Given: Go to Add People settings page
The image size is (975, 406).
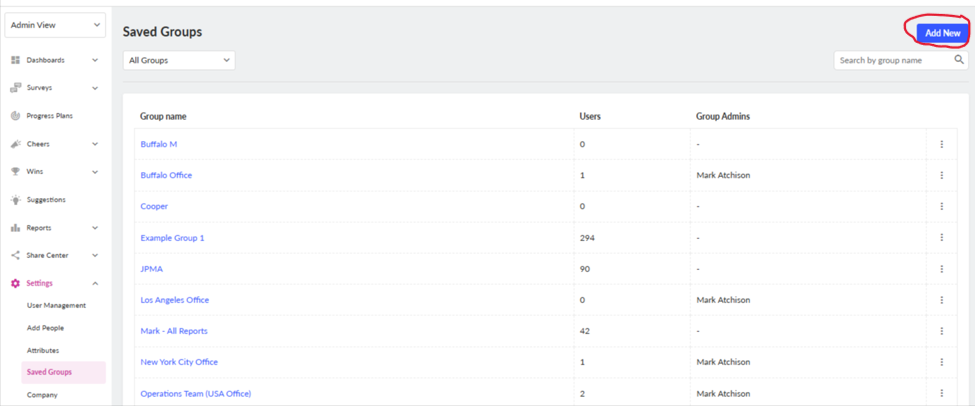Looking at the screenshot, I should tap(45, 328).
